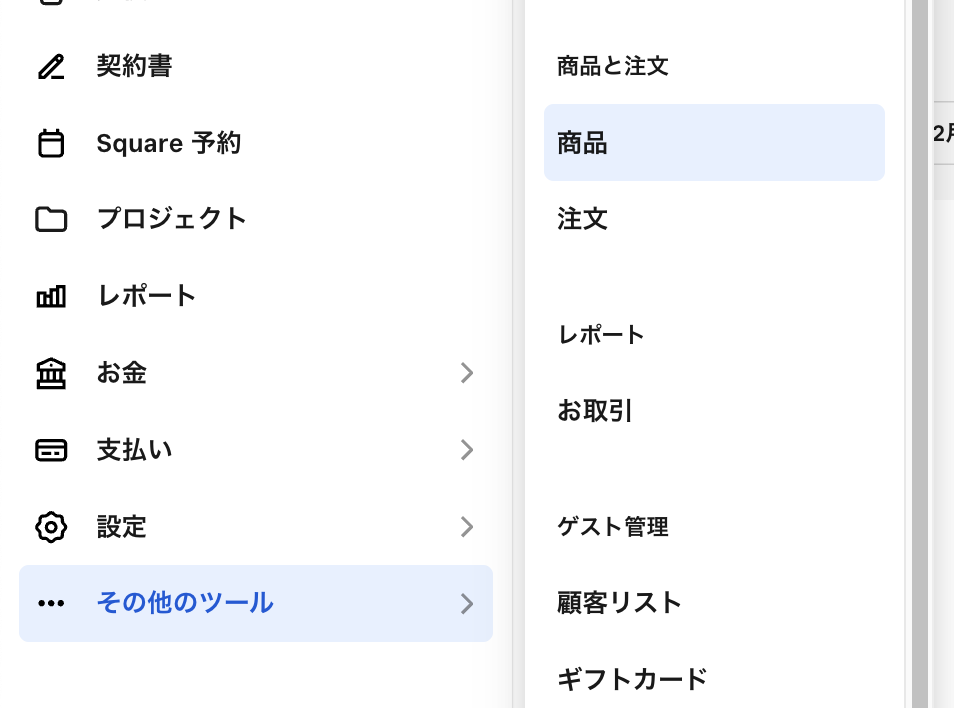Expand the 支払い submenu chevron
Viewport: 954px width, 708px height.
click(467, 450)
